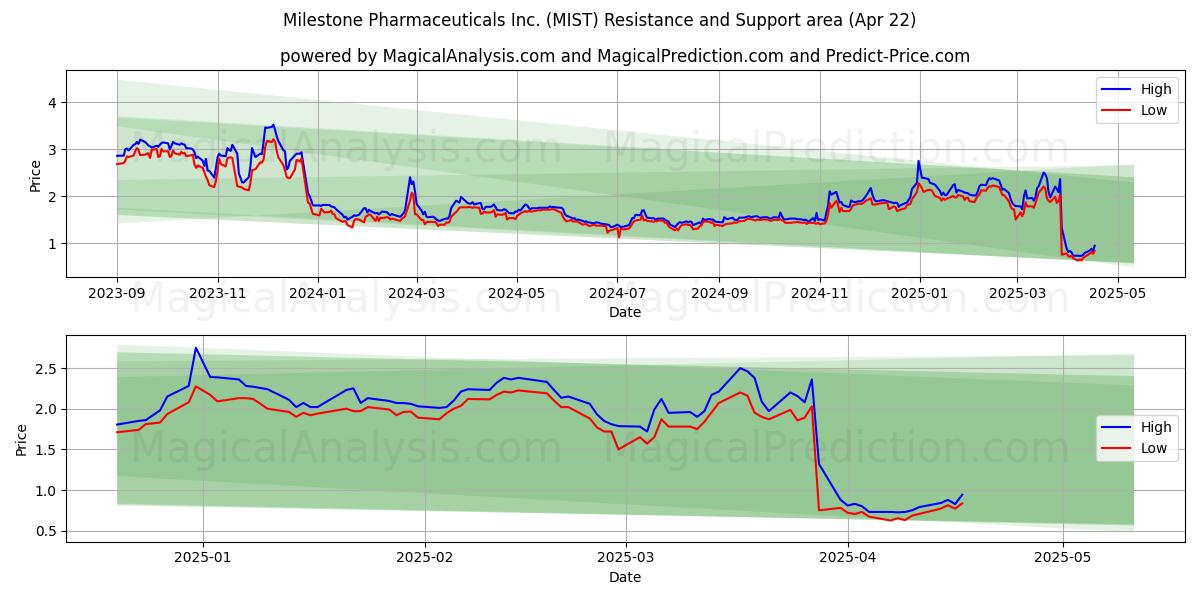The image size is (1200, 600).
Task: Click the 2025-04 x-axis label on bottom chart
Action: tap(848, 559)
